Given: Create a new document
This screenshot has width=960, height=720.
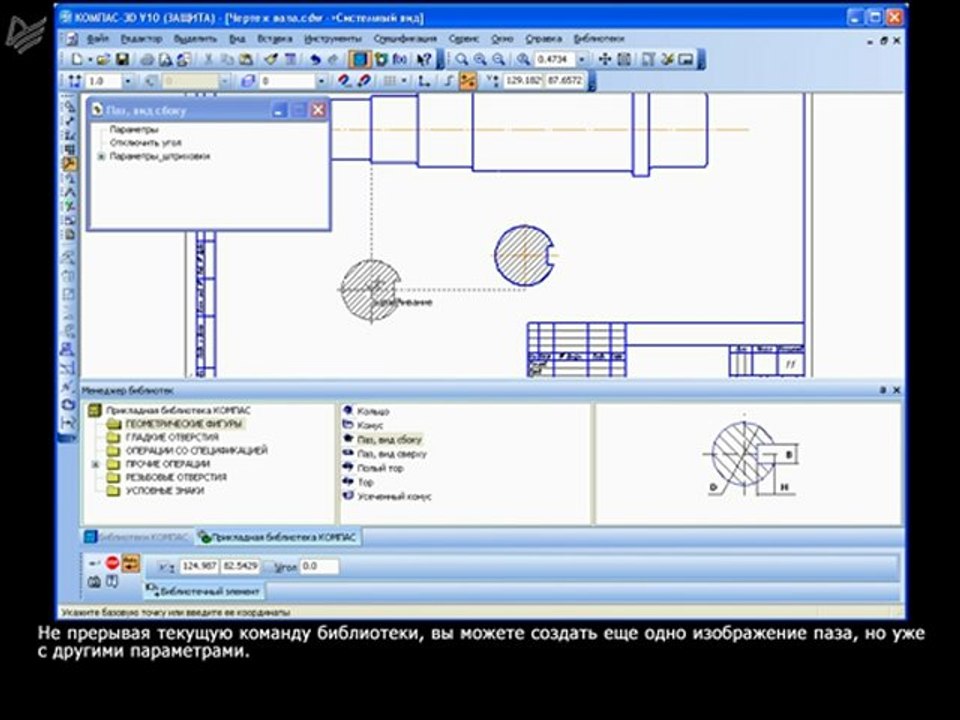Looking at the screenshot, I should 76,59.
